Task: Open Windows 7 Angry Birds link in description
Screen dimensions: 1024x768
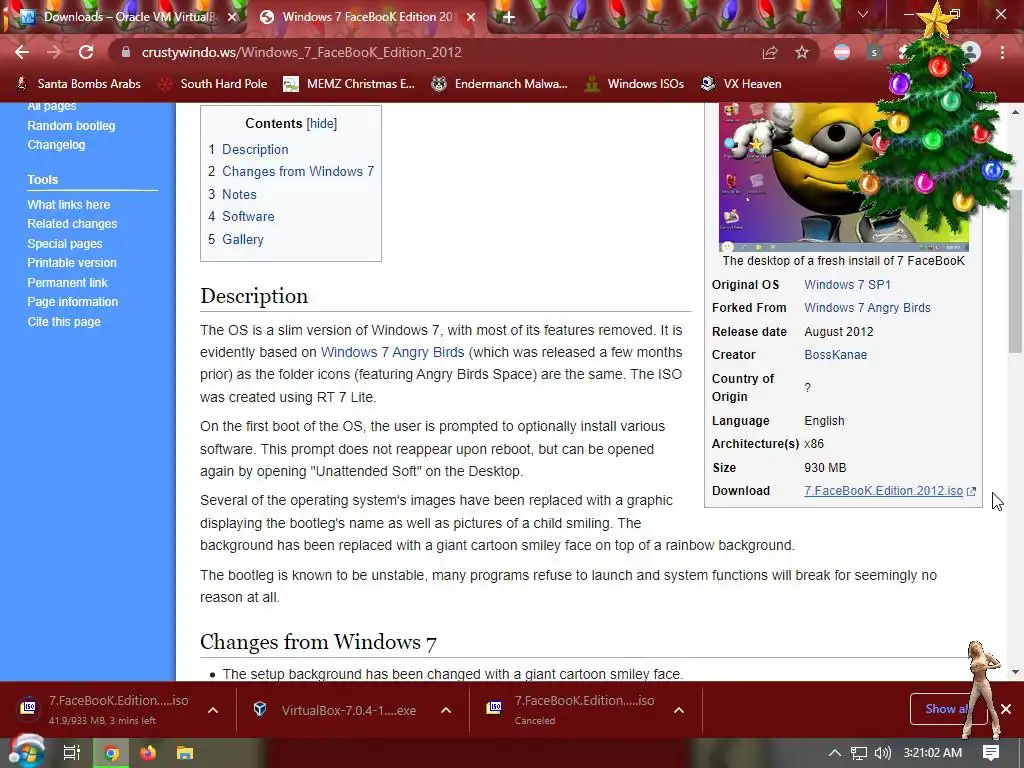Action: coord(392,352)
